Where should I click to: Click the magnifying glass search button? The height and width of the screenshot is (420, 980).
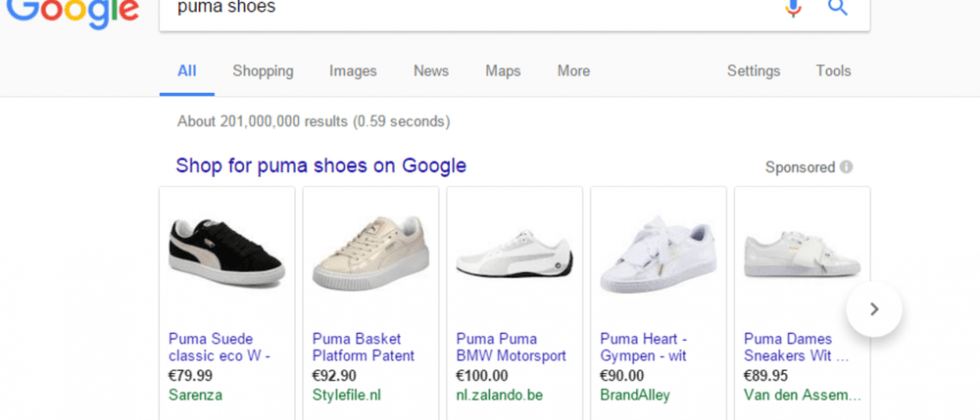[838, 8]
